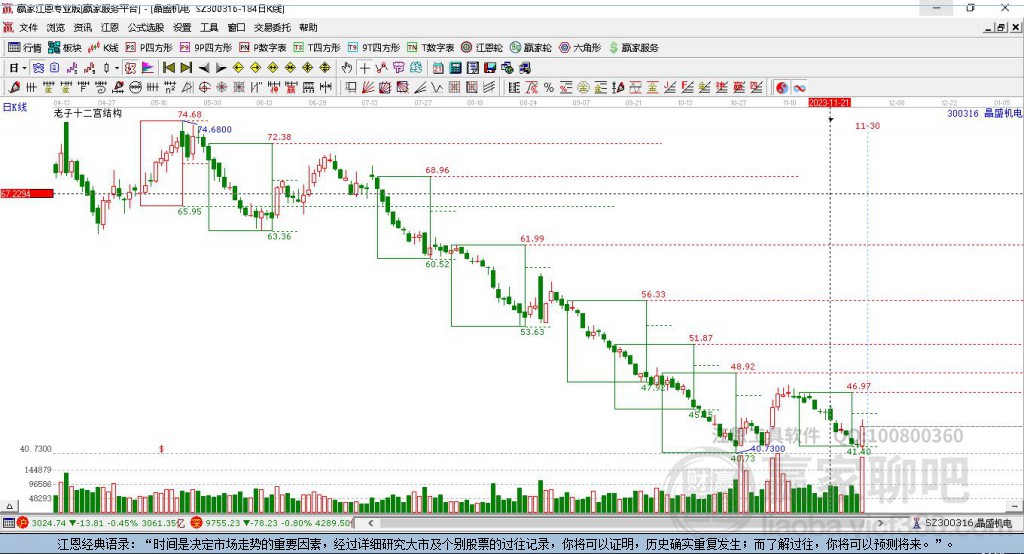The height and width of the screenshot is (554, 1024).
Task: Select the 2023-11-21 red date marker
Action: 829,103
